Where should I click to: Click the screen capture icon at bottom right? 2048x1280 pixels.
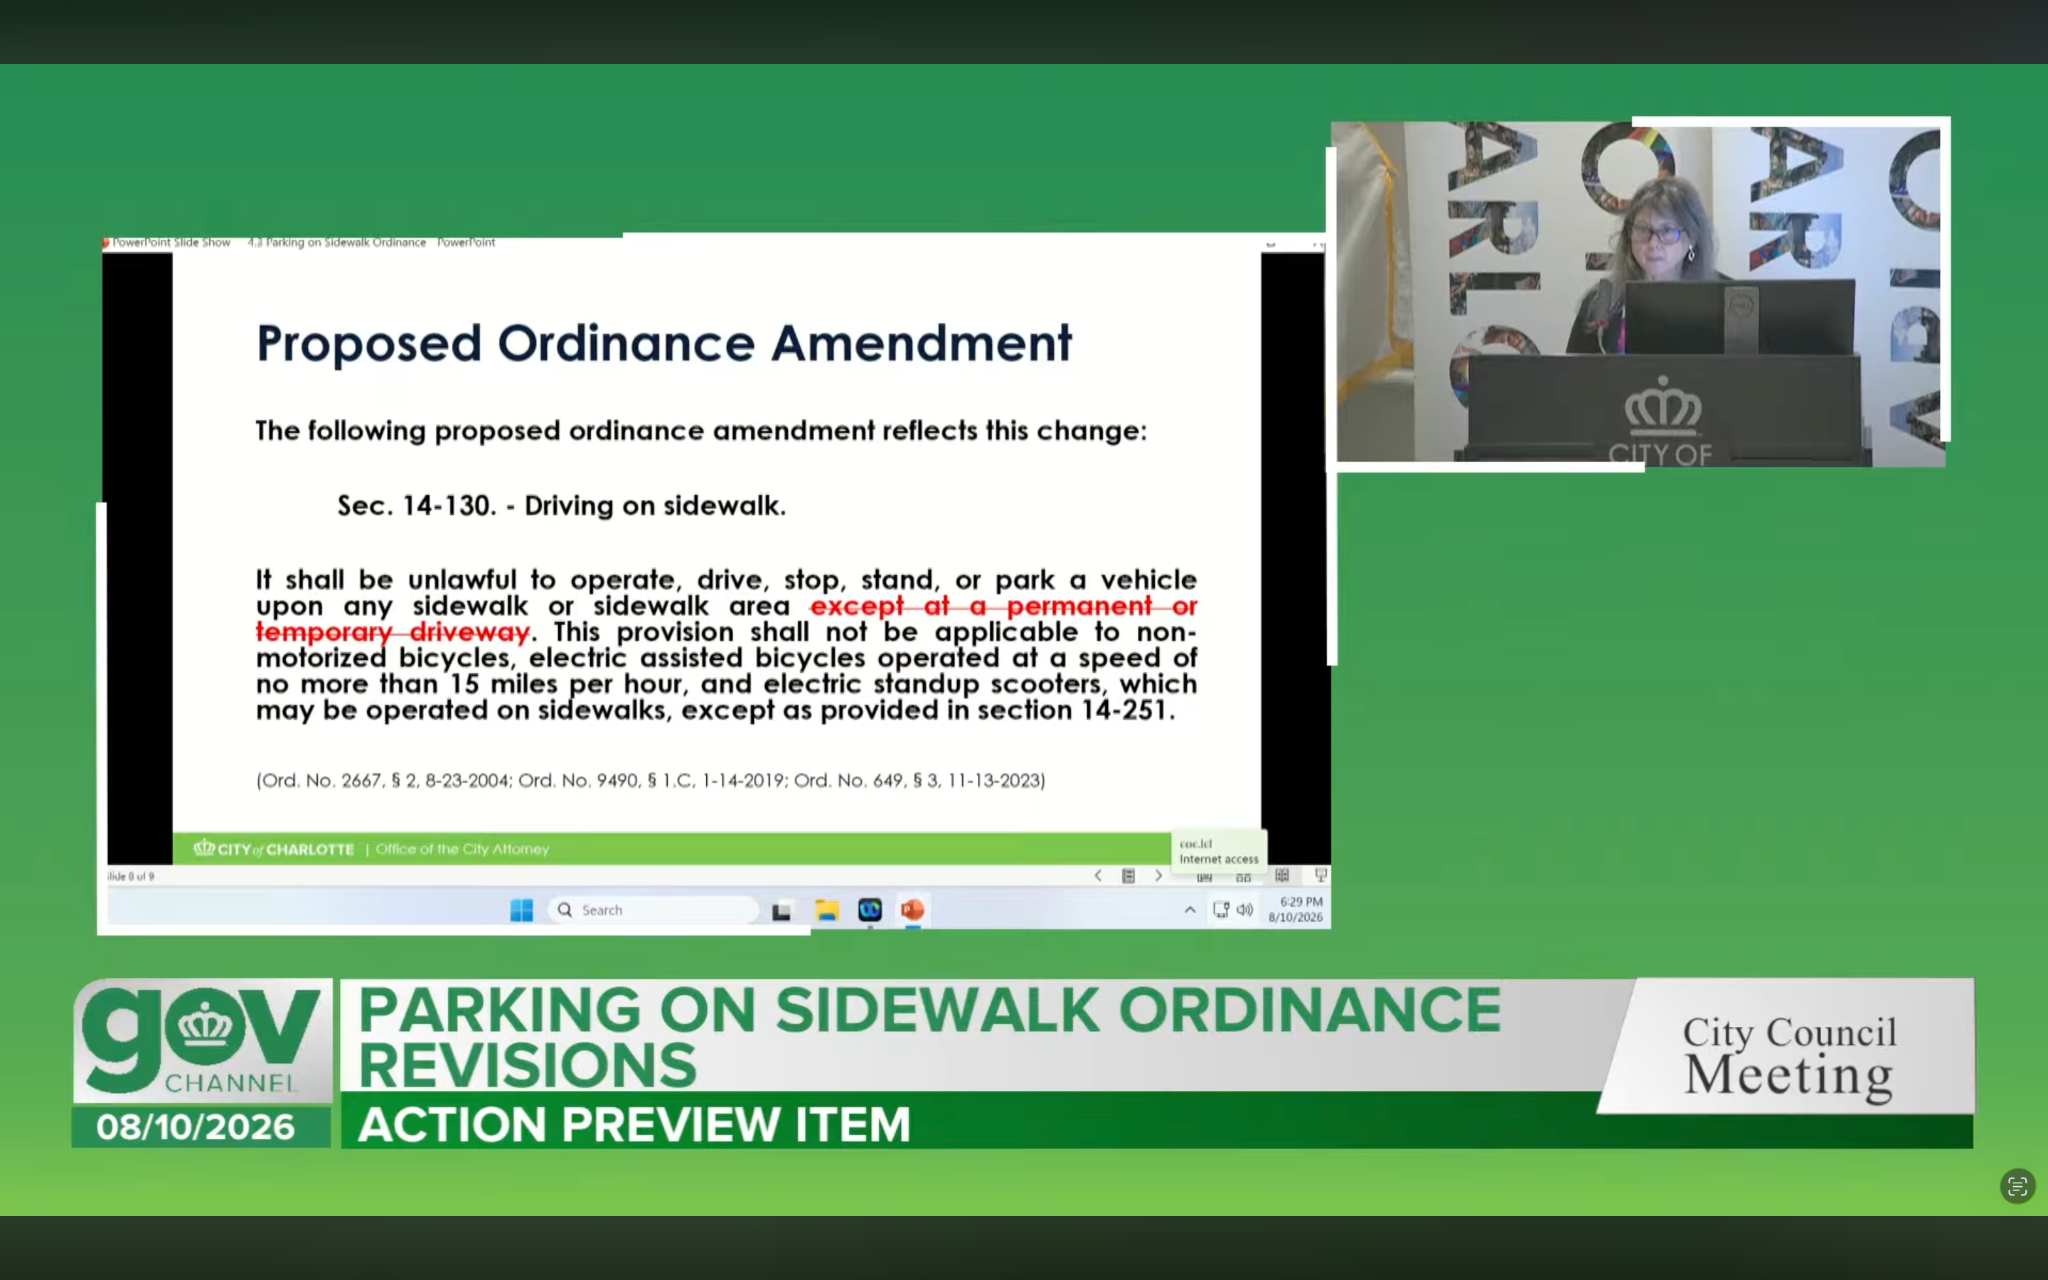[x=2017, y=1186]
